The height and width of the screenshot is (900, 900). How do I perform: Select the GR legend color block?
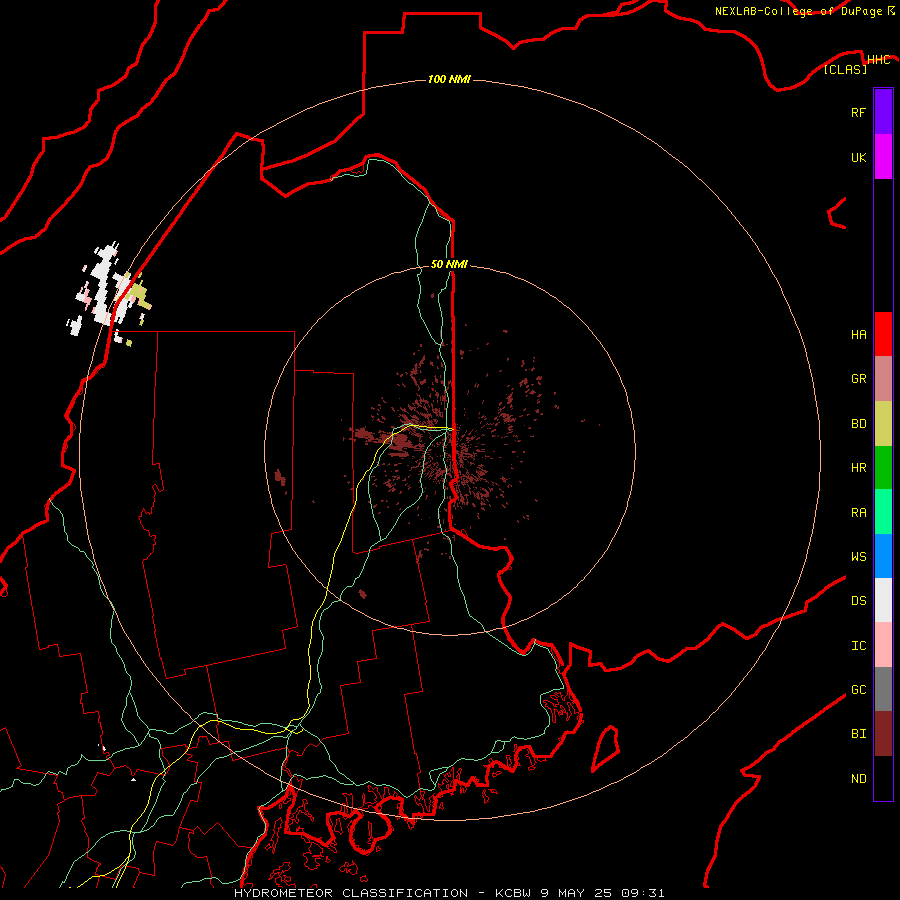[x=883, y=379]
